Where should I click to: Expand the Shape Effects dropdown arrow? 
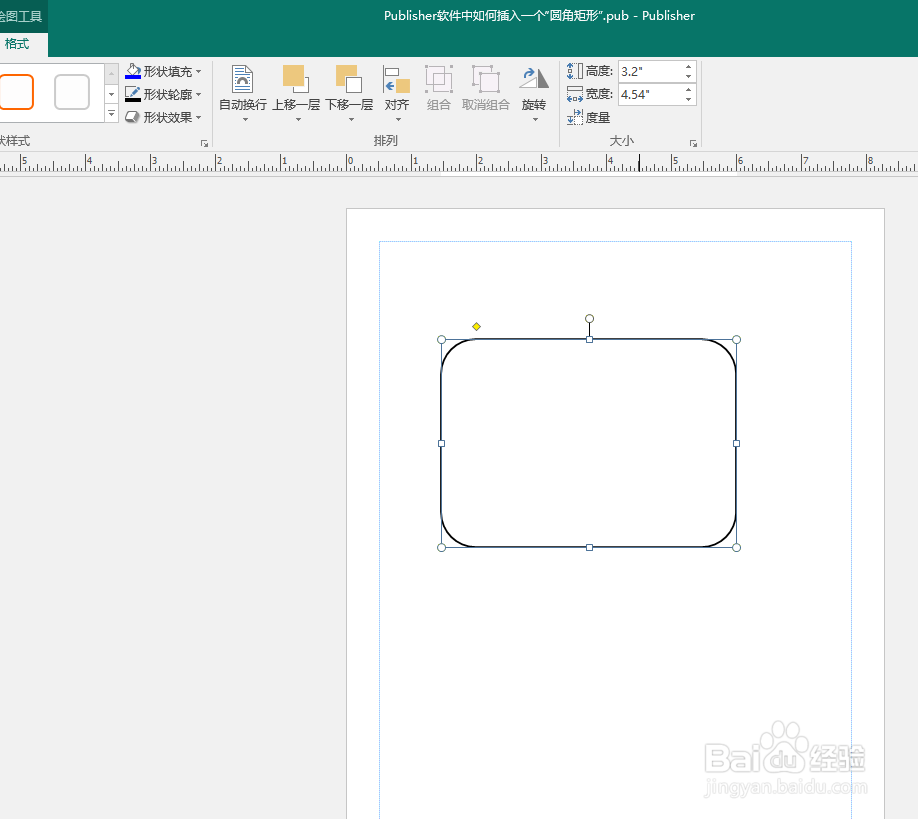(x=198, y=117)
